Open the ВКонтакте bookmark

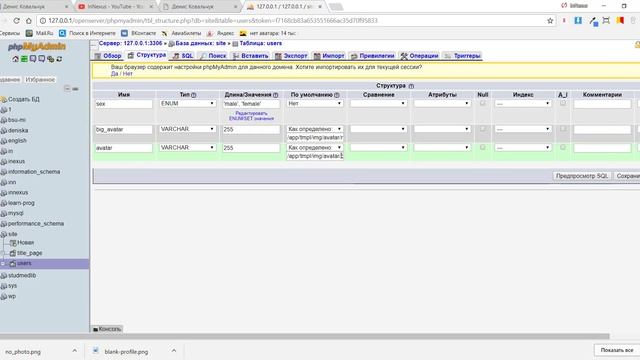(138, 33)
